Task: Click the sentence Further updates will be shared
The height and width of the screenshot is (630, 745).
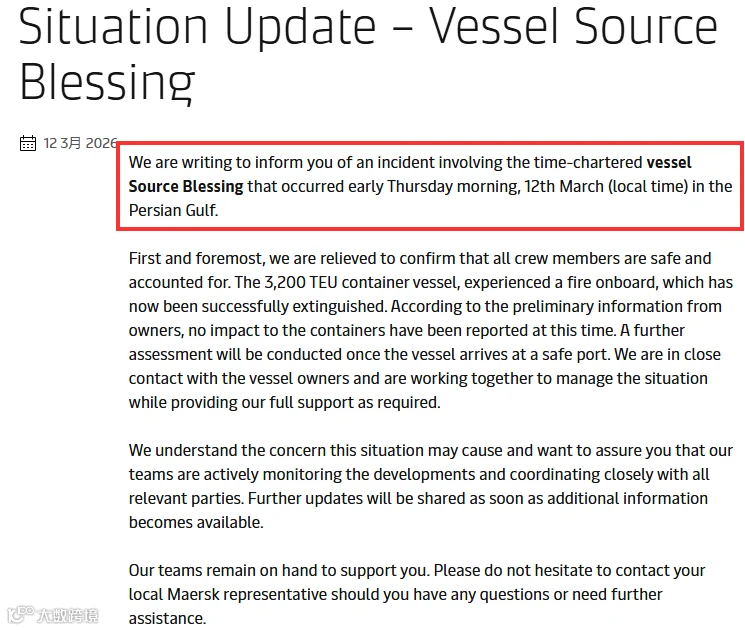Action: [x=418, y=510]
